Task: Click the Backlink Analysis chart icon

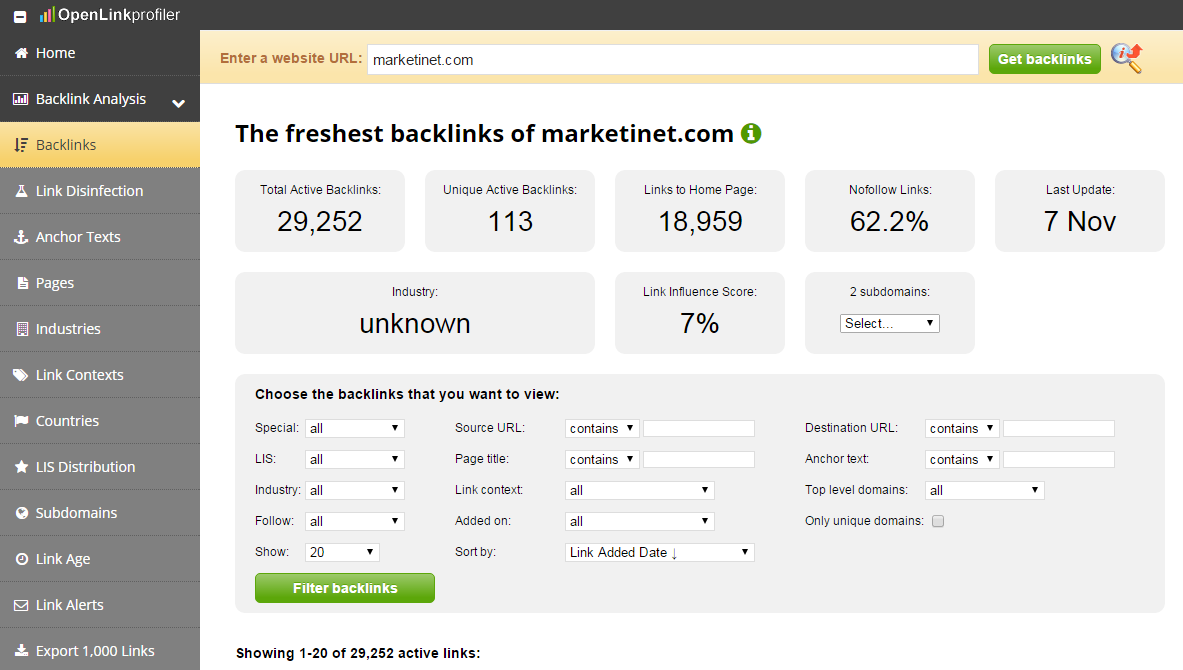Action: click(21, 99)
